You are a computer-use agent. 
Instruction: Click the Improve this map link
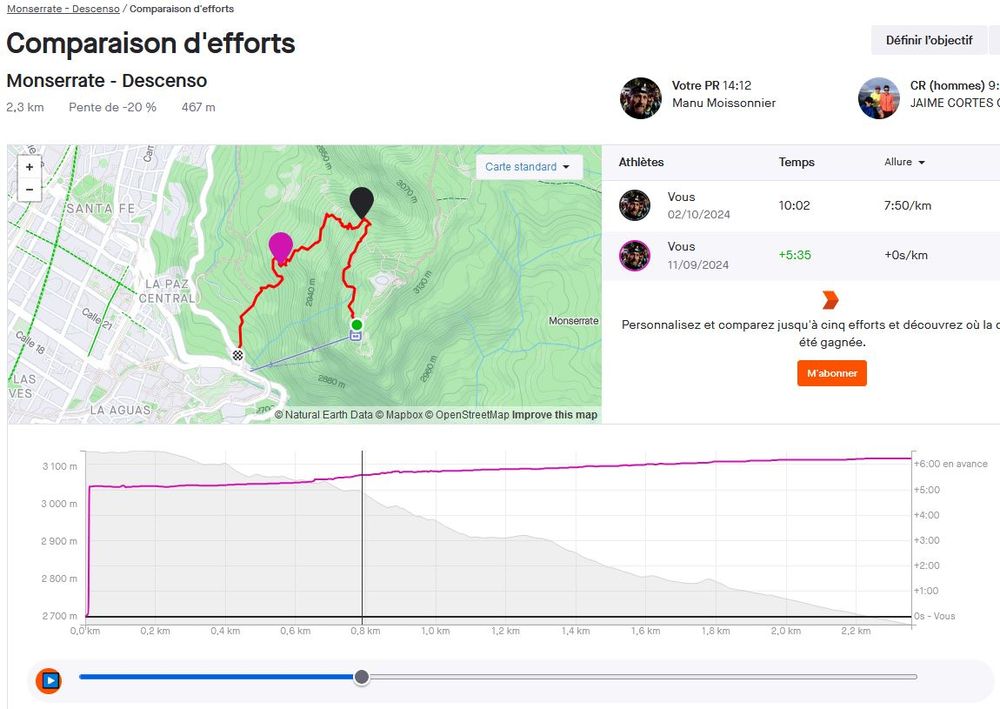(554, 415)
